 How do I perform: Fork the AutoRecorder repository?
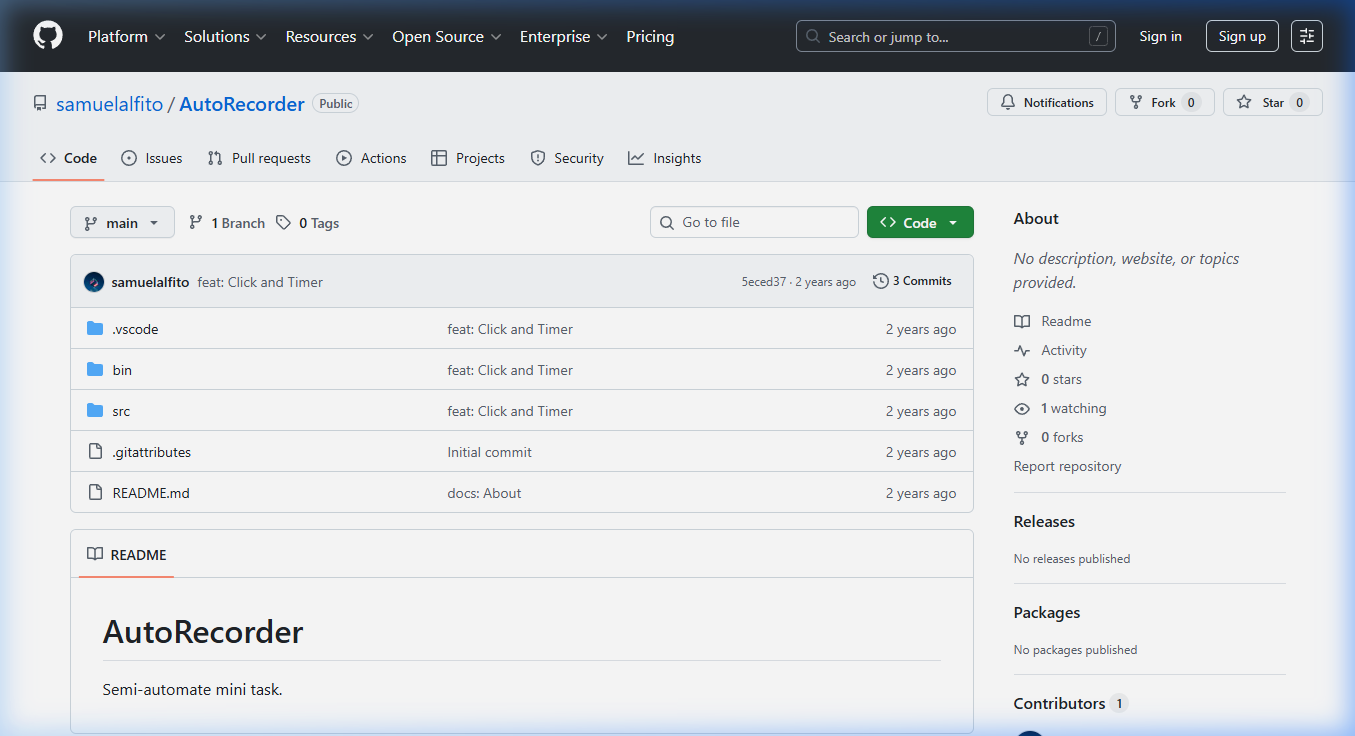pyautogui.click(x=1164, y=102)
